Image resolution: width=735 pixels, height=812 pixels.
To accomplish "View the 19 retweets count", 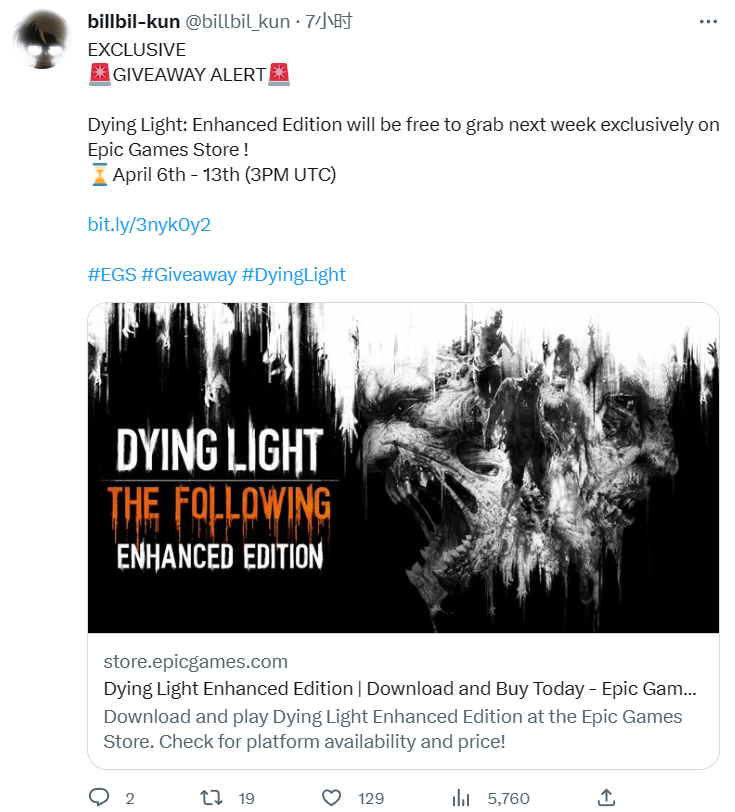I will [x=247, y=798].
